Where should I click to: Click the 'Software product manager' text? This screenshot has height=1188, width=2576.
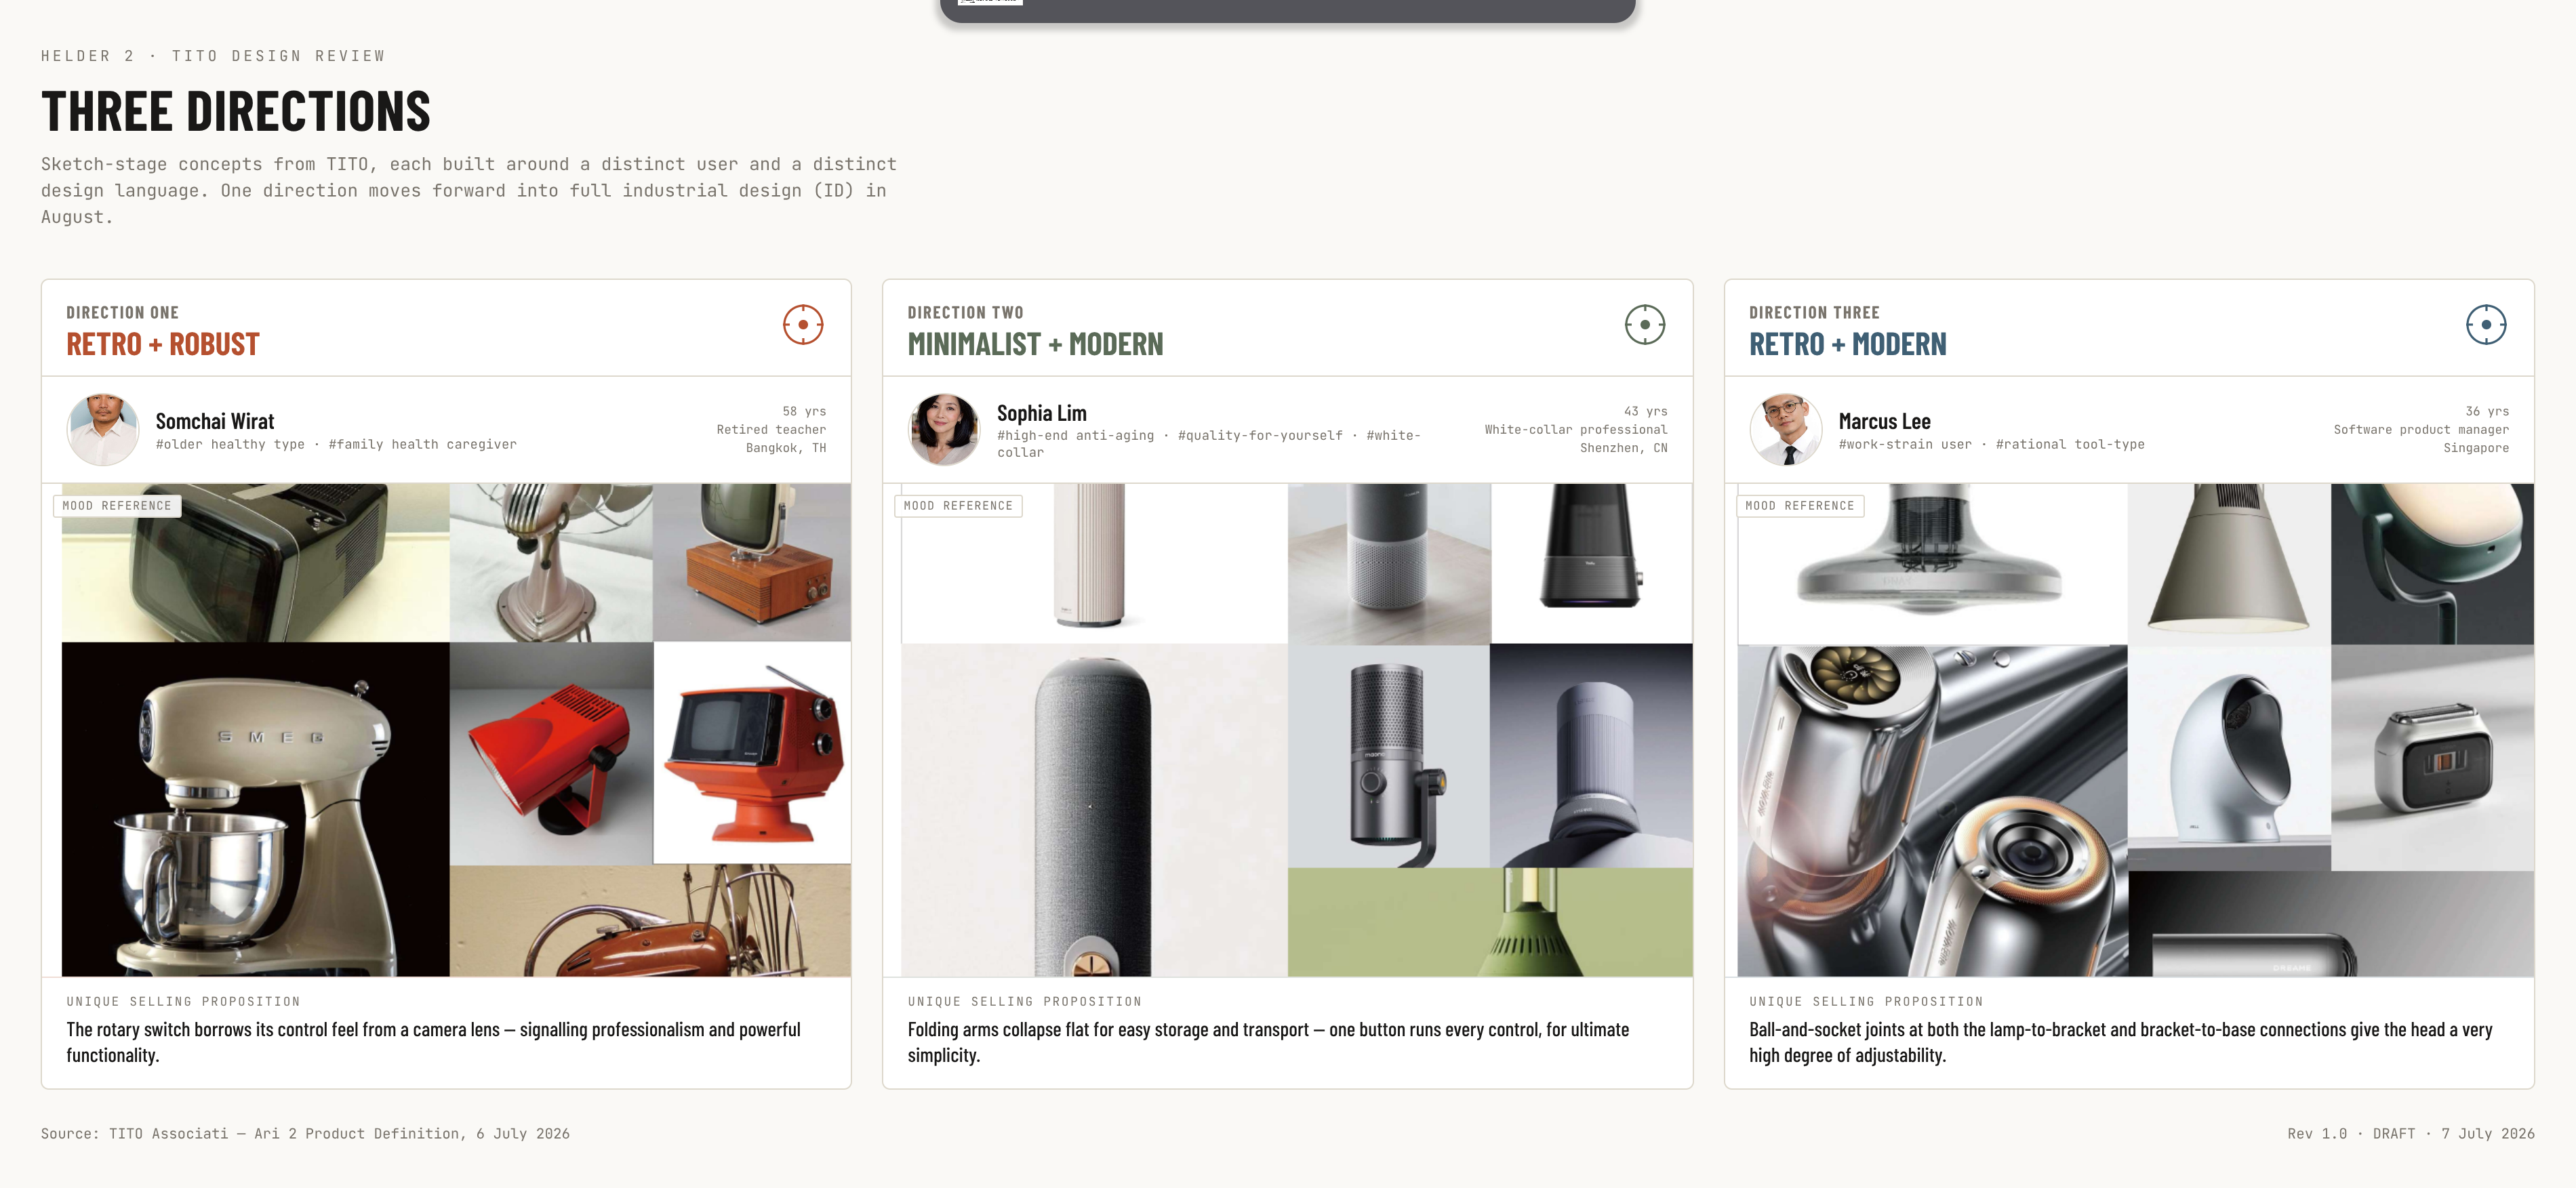(2421, 430)
